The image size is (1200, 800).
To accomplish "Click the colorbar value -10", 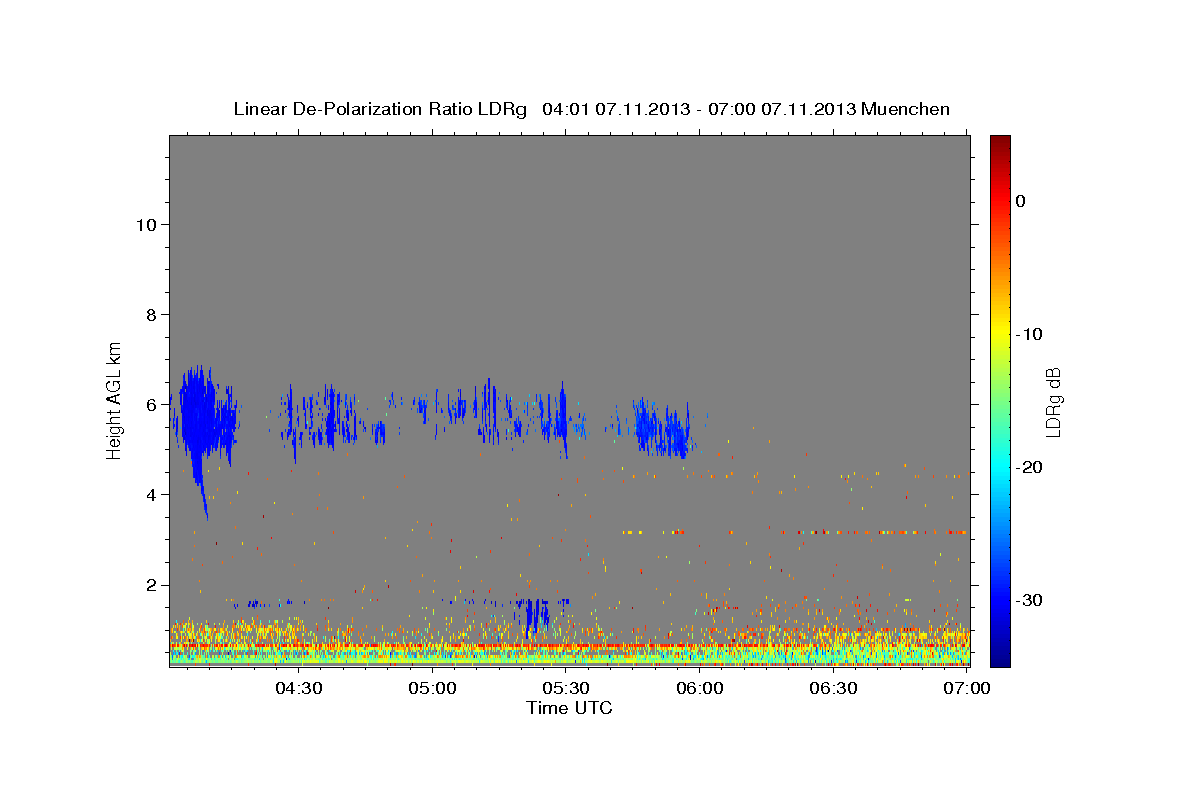I will pyautogui.click(x=1029, y=334).
